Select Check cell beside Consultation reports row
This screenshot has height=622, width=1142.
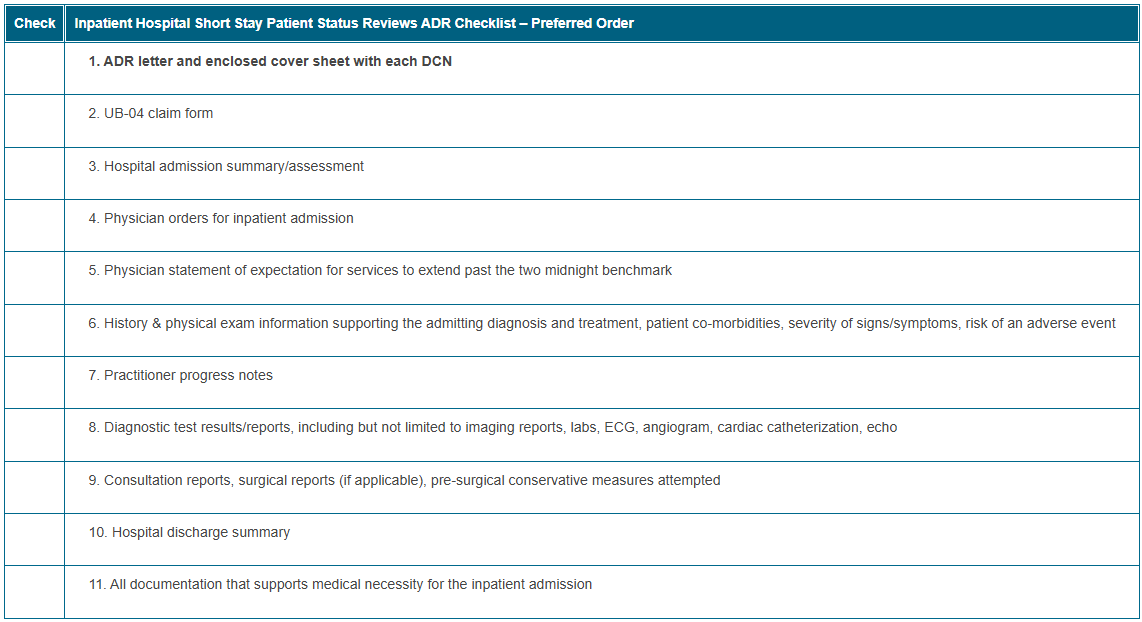tap(34, 487)
